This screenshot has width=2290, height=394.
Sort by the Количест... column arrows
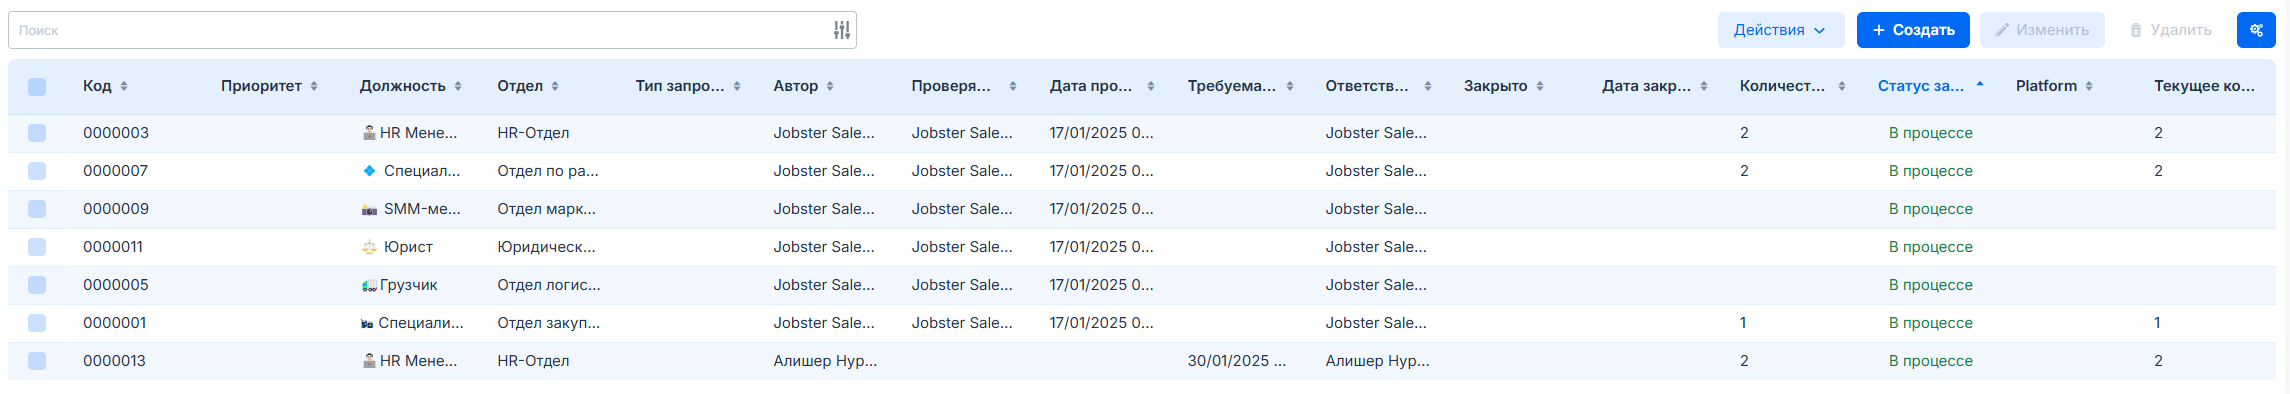[1842, 86]
